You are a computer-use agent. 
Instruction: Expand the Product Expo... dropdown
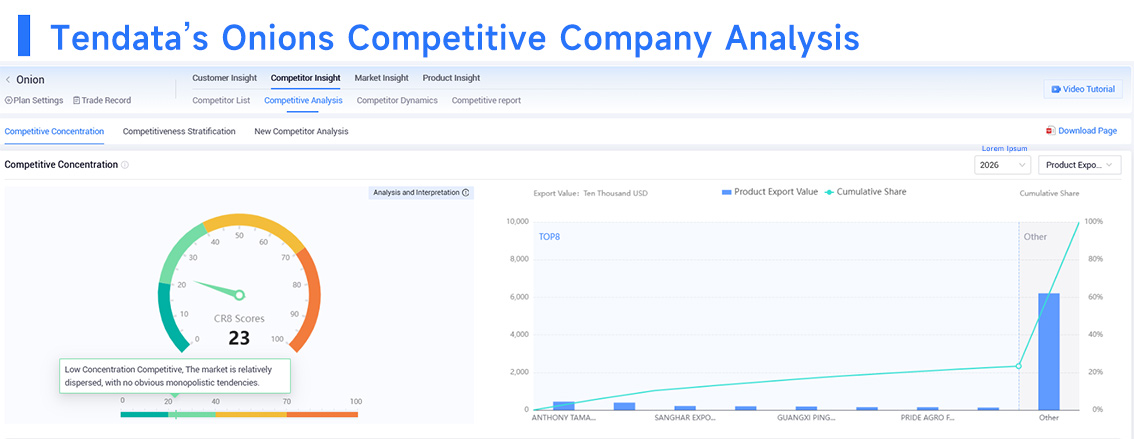(x=1080, y=165)
